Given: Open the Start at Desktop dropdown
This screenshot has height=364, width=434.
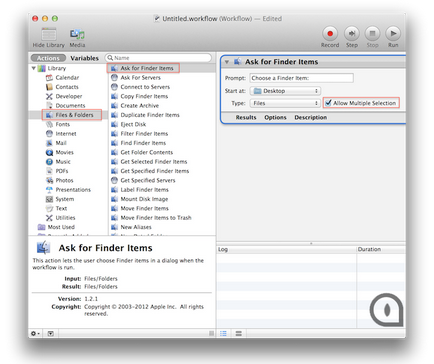Looking at the screenshot, I should [x=285, y=91].
